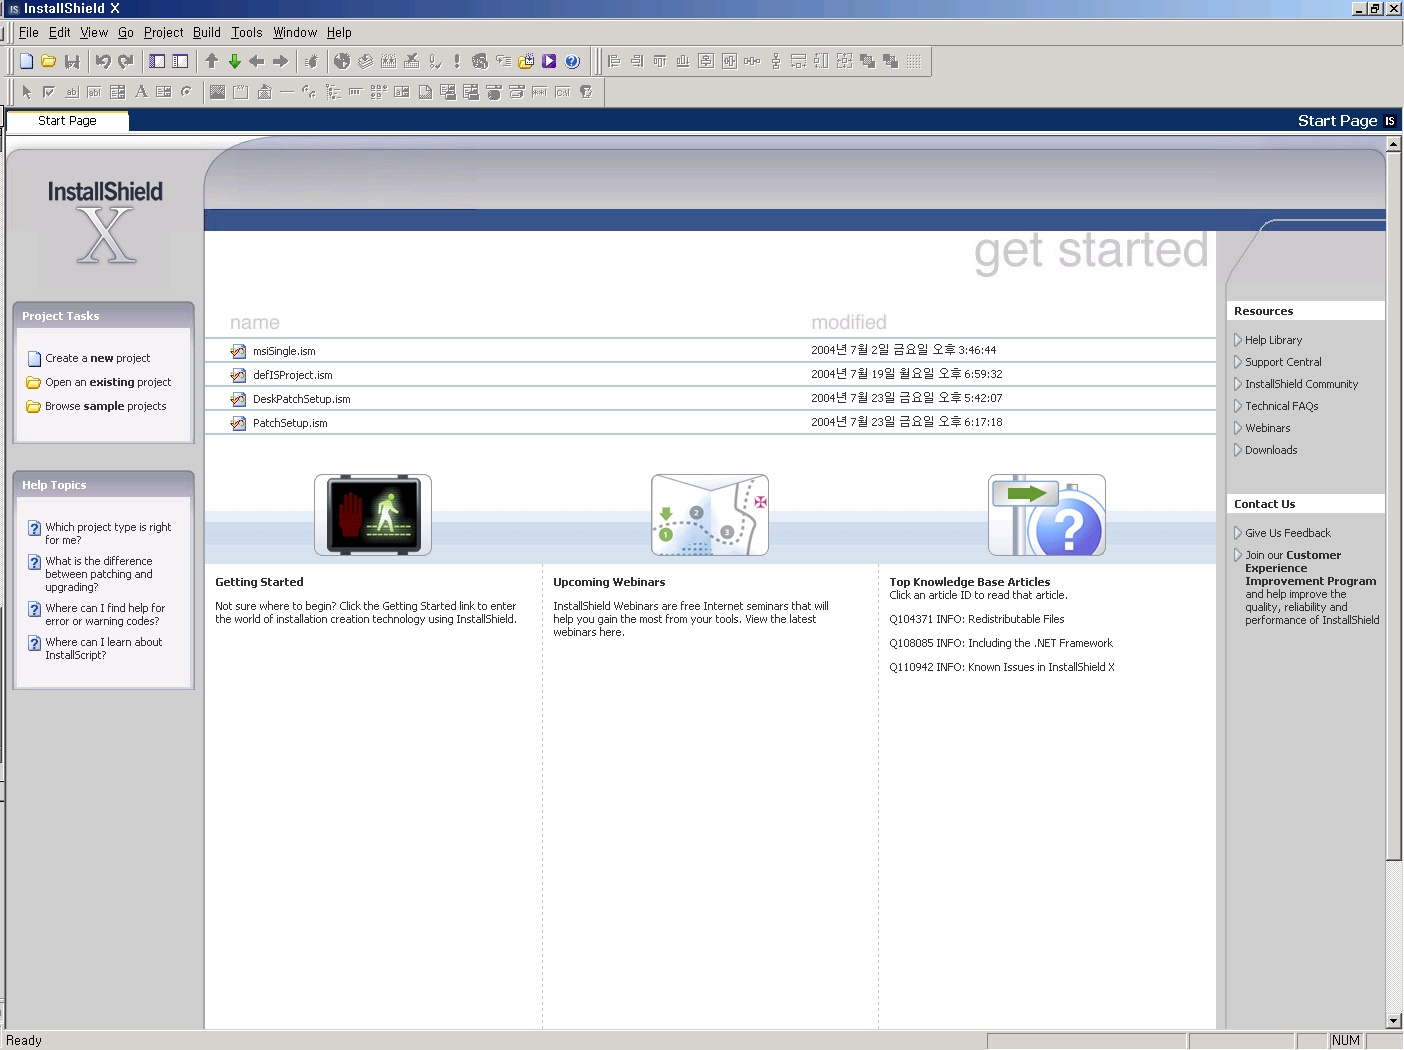Screen dimensions: 1404x1050
Task: Click the align top edges icon
Action: tap(660, 61)
